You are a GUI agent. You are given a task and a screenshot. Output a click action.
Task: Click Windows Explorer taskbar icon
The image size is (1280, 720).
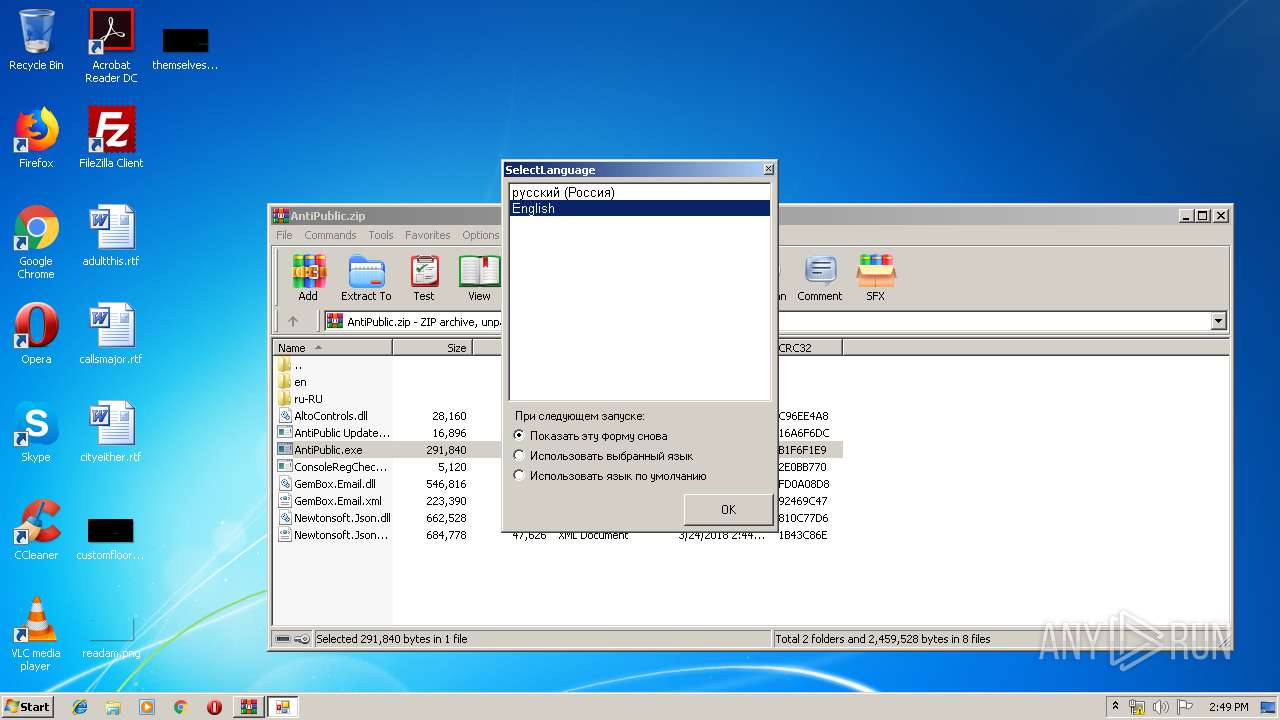coord(113,707)
